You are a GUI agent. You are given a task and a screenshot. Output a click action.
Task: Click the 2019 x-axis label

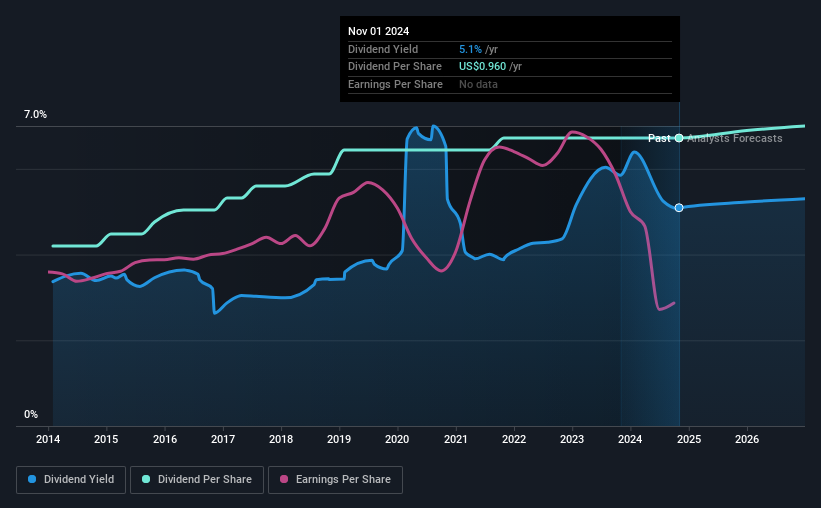[x=339, y=439]
